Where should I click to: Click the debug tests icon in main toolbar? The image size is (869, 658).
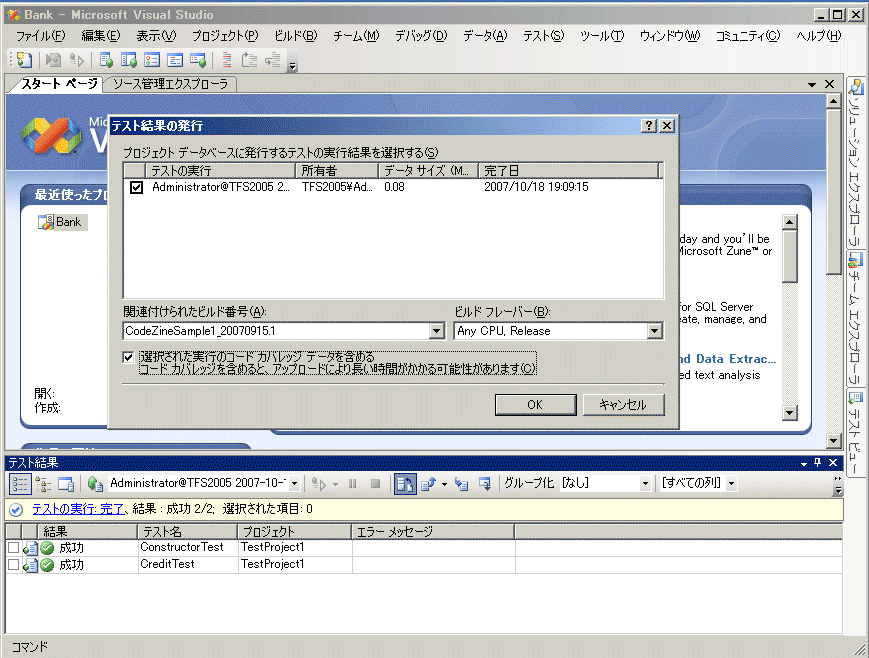pos(76,60)
